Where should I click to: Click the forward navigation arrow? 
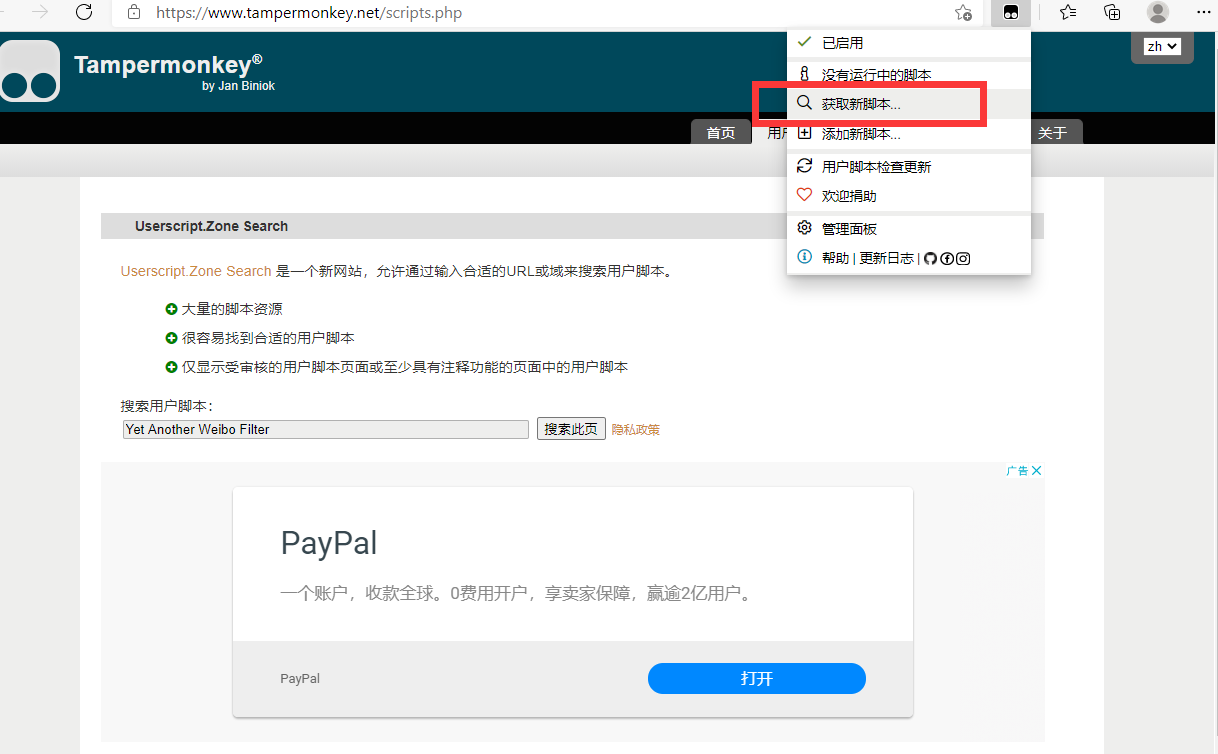(x=40, y=12)
